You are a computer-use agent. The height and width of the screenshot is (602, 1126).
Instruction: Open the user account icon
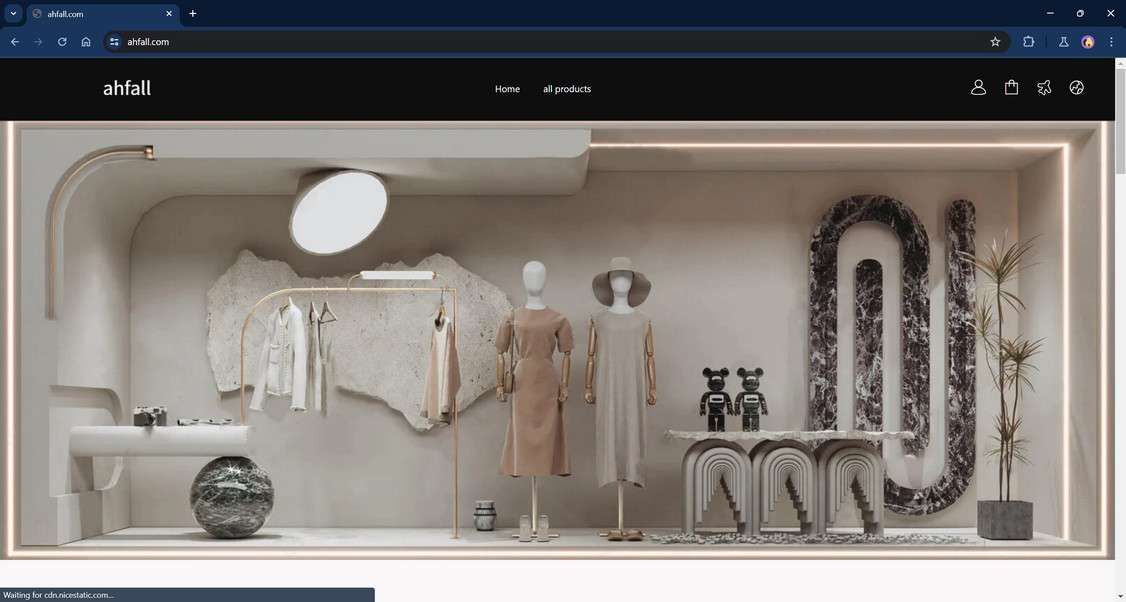(x=978, y=88)
